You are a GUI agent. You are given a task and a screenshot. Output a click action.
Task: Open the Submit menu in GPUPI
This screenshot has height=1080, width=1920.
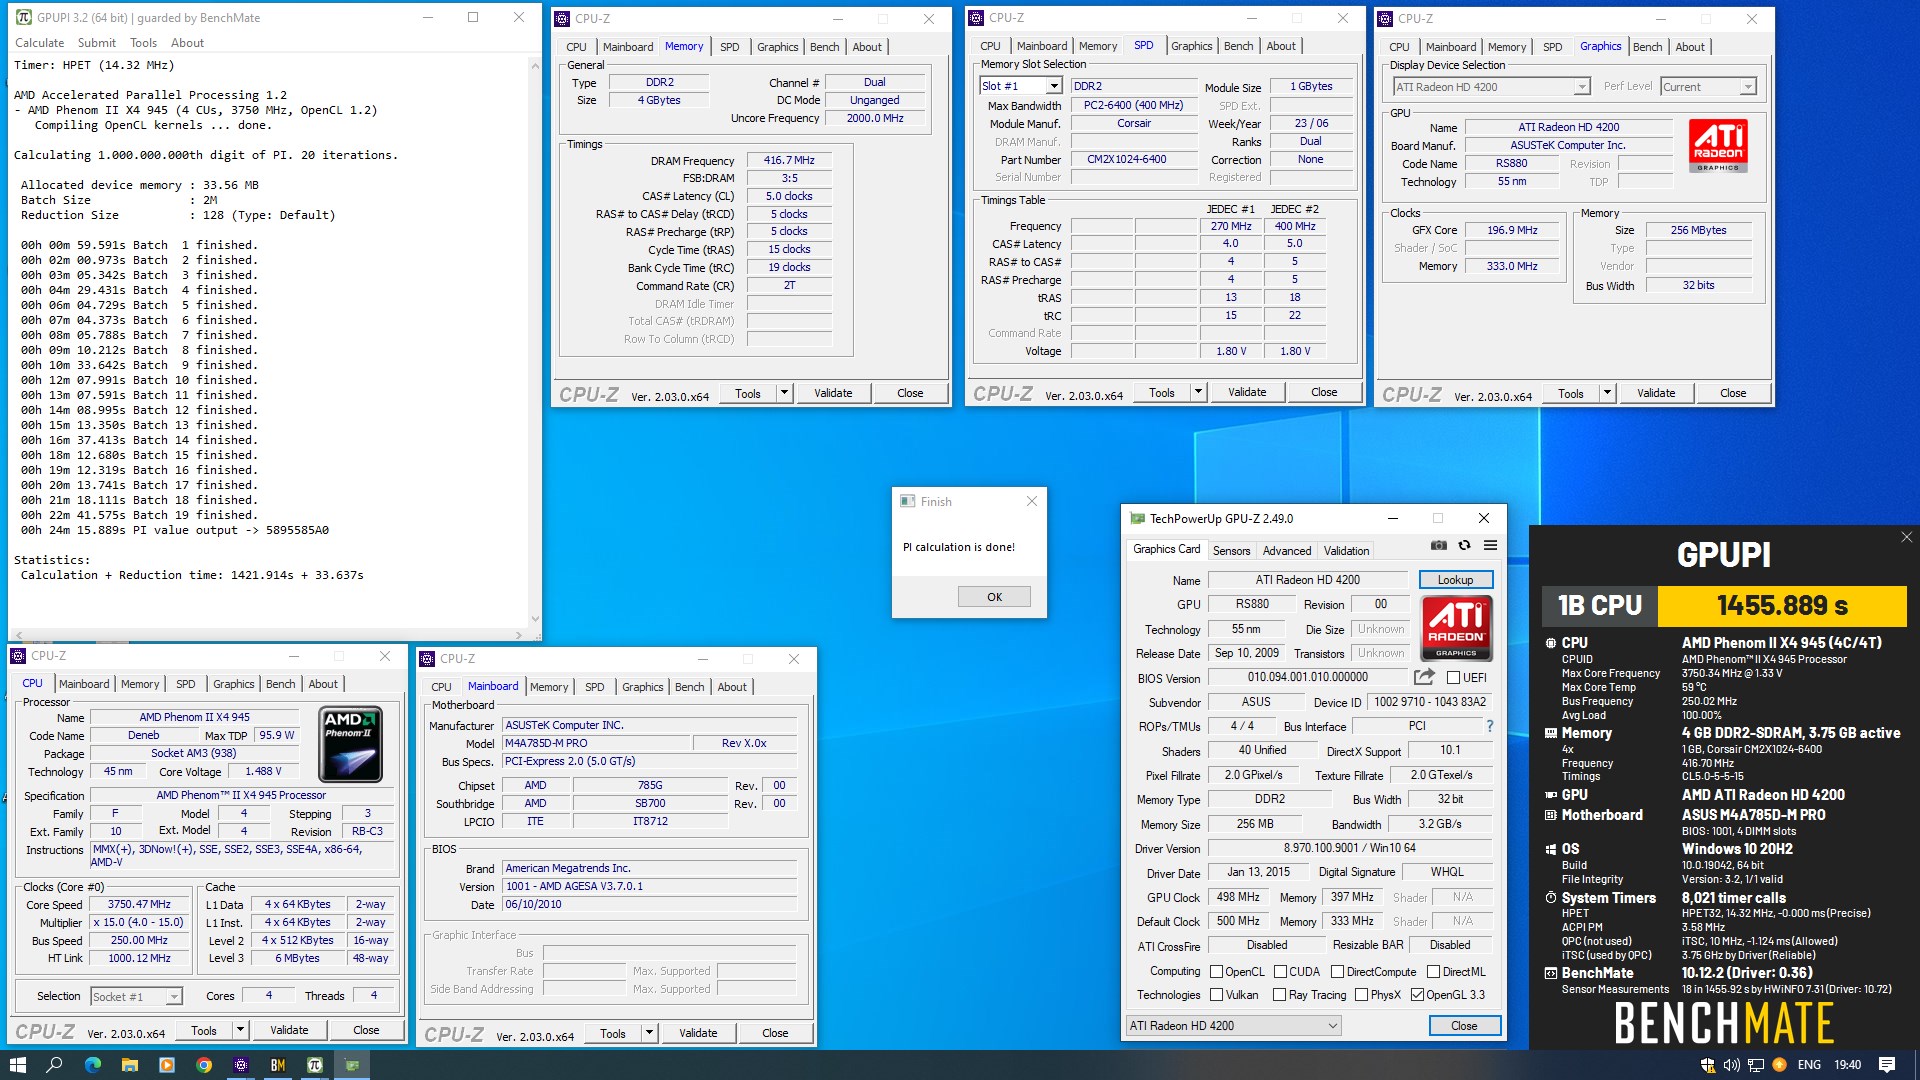coord(97,43)
